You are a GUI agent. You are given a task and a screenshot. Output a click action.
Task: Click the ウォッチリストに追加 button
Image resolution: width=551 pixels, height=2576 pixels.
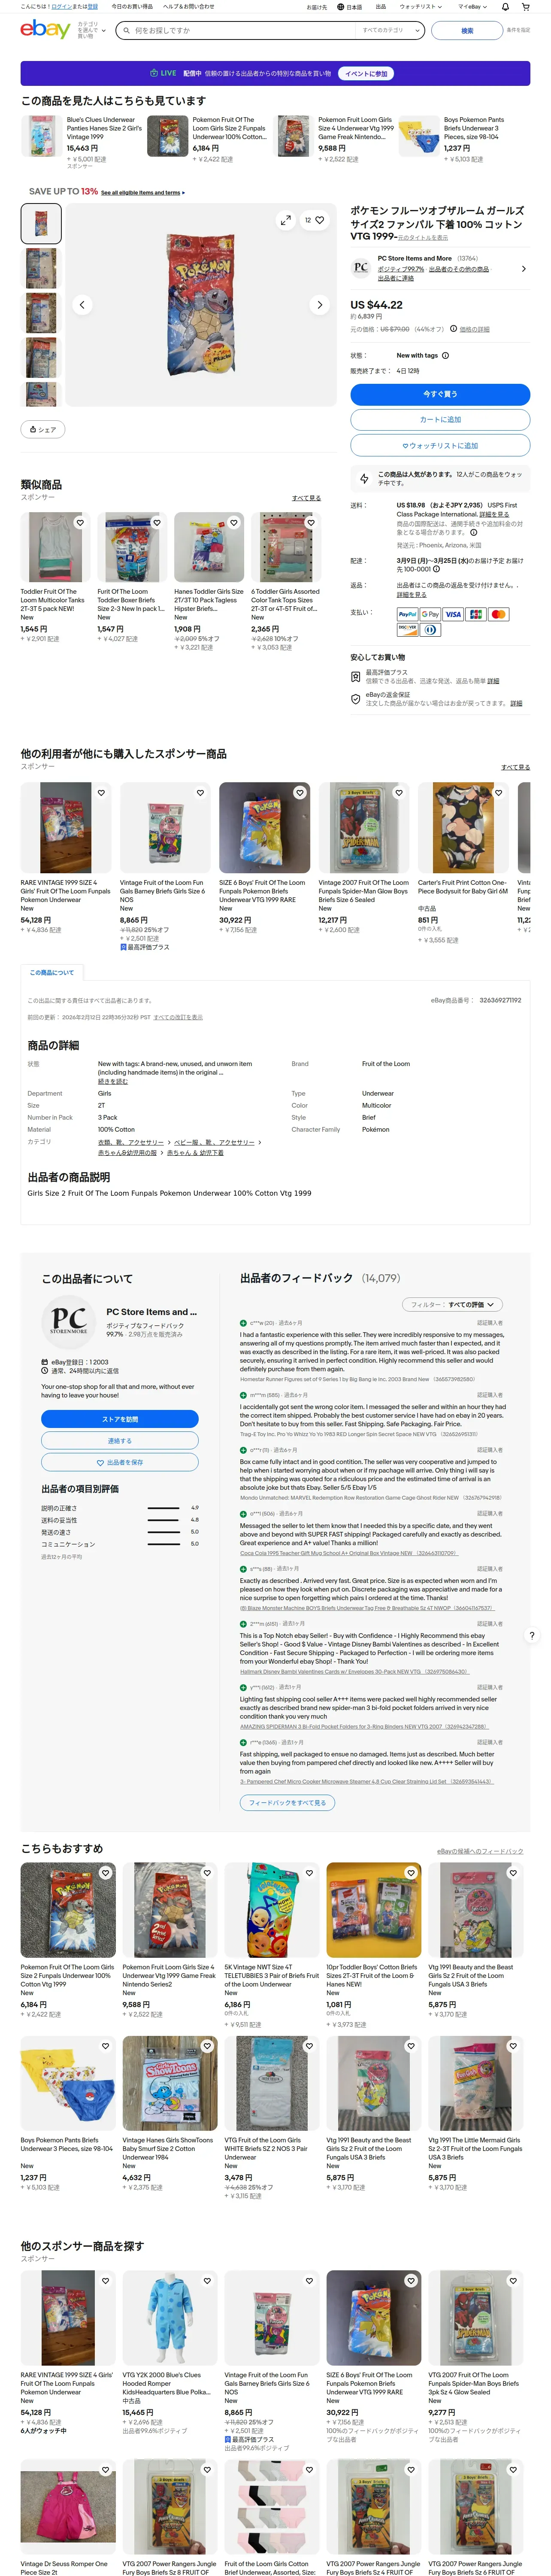(x=440, y=445)
